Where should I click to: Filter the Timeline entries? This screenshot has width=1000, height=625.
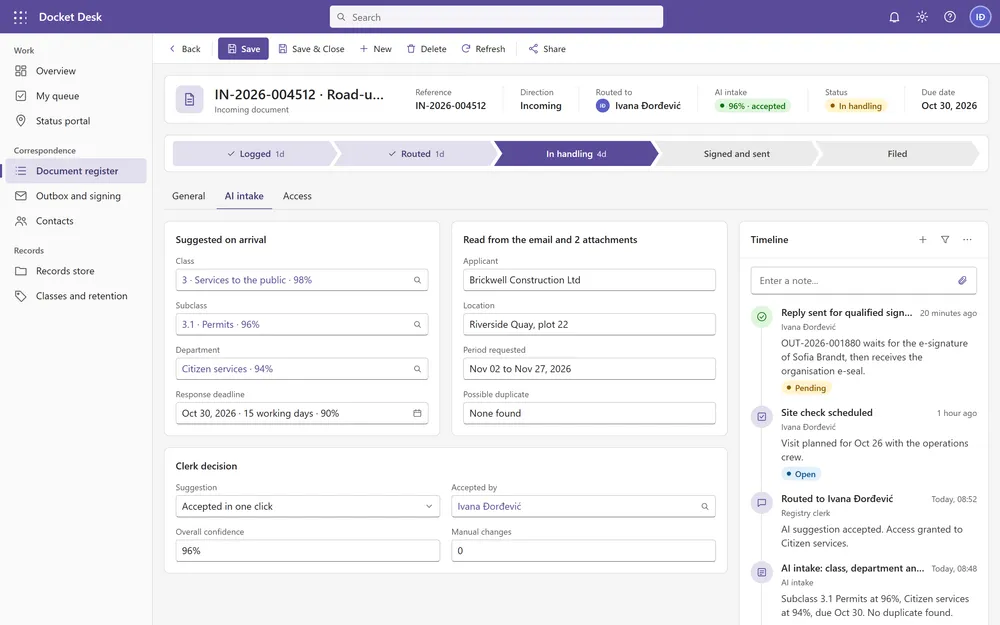point(945,240)
